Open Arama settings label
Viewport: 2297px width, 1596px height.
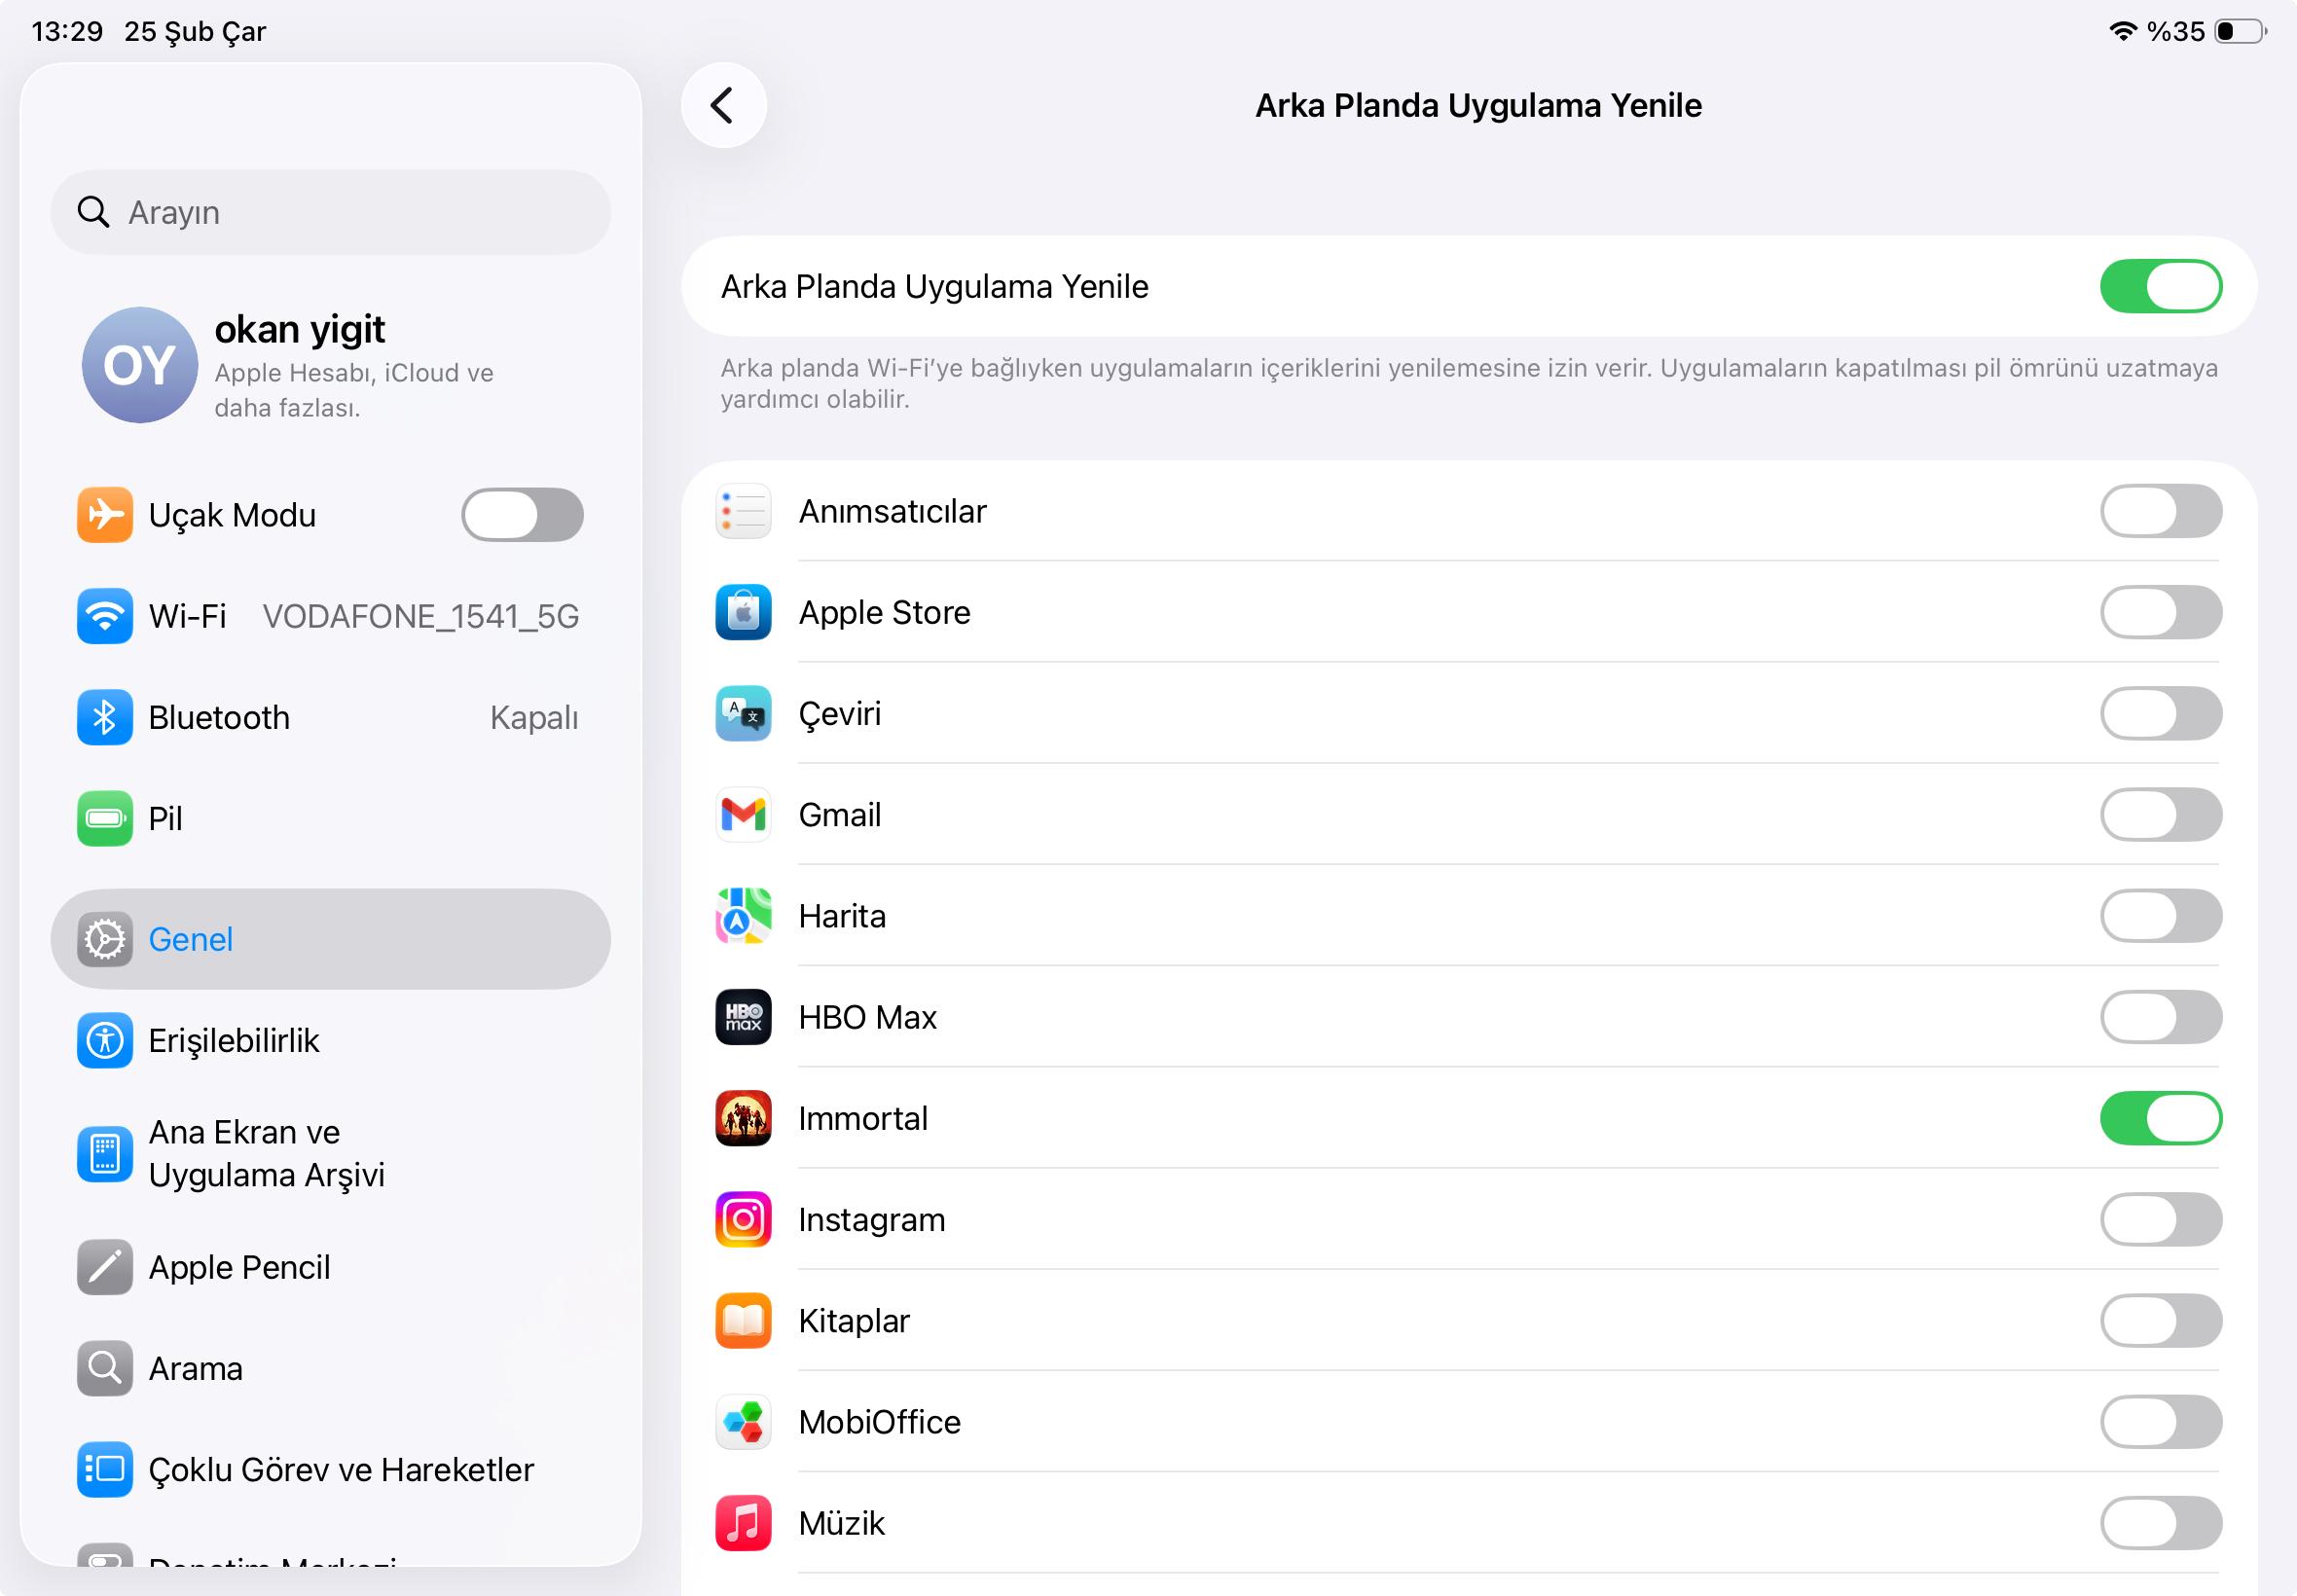point(196,1368)
